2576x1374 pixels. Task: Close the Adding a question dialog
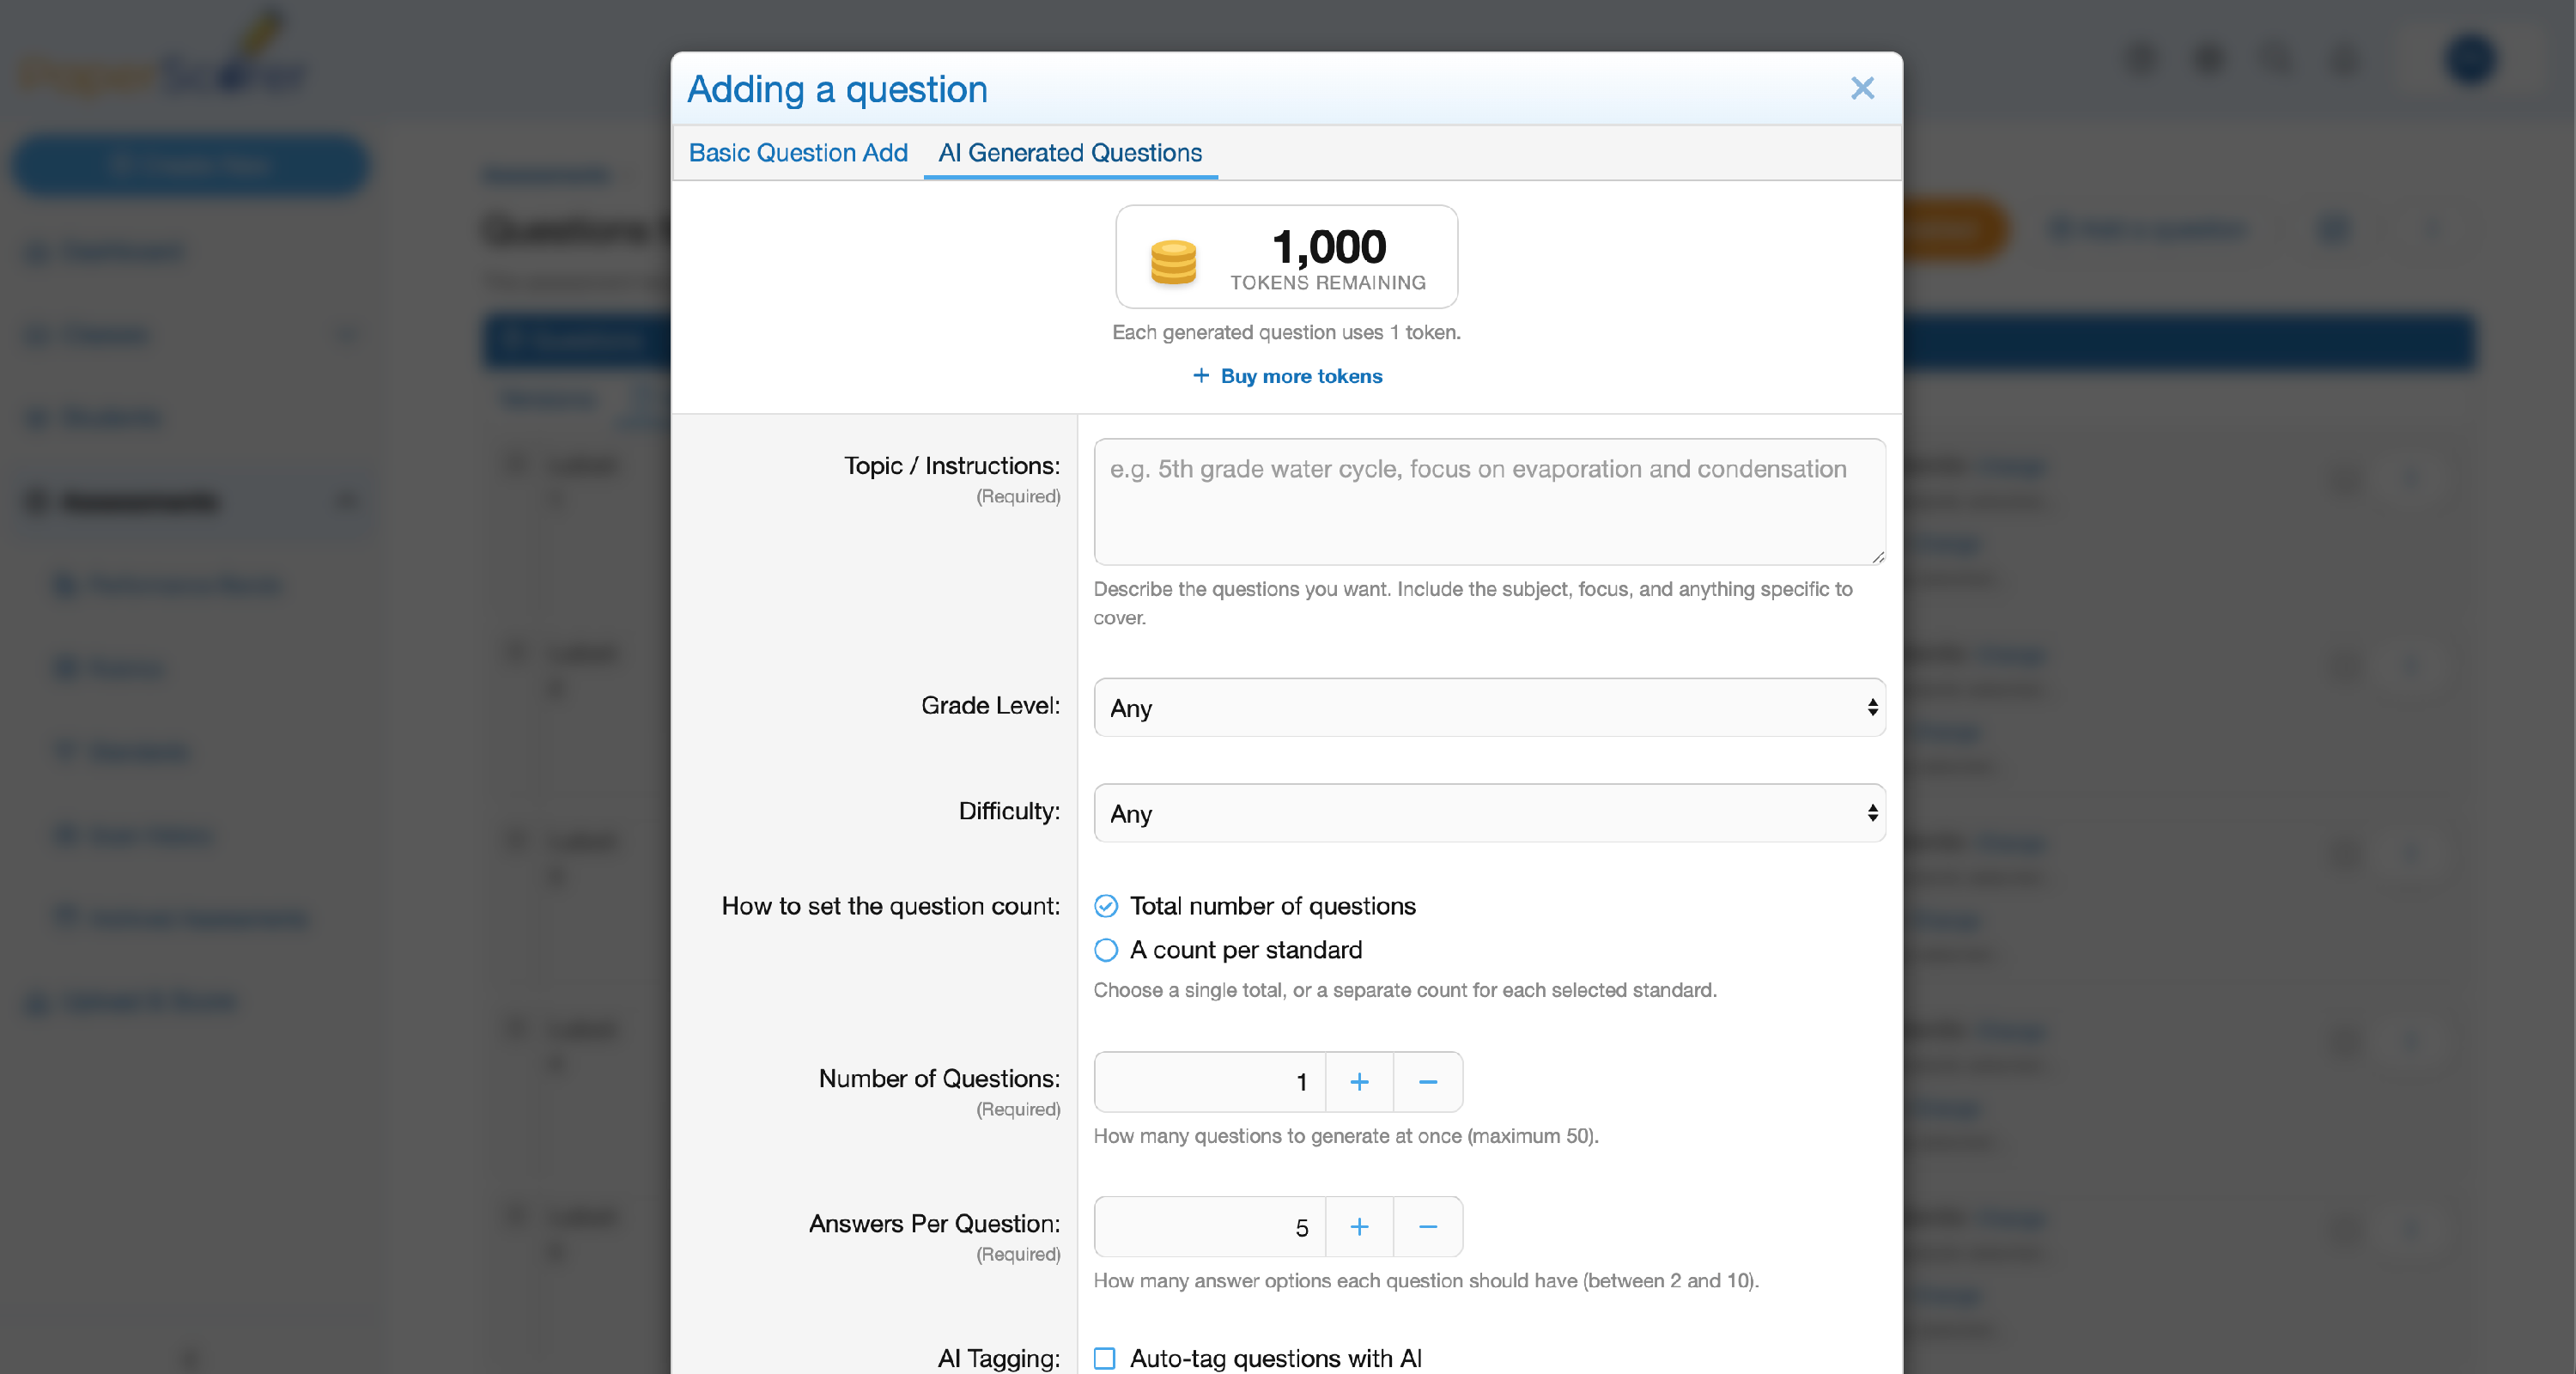coord(1861,88)
